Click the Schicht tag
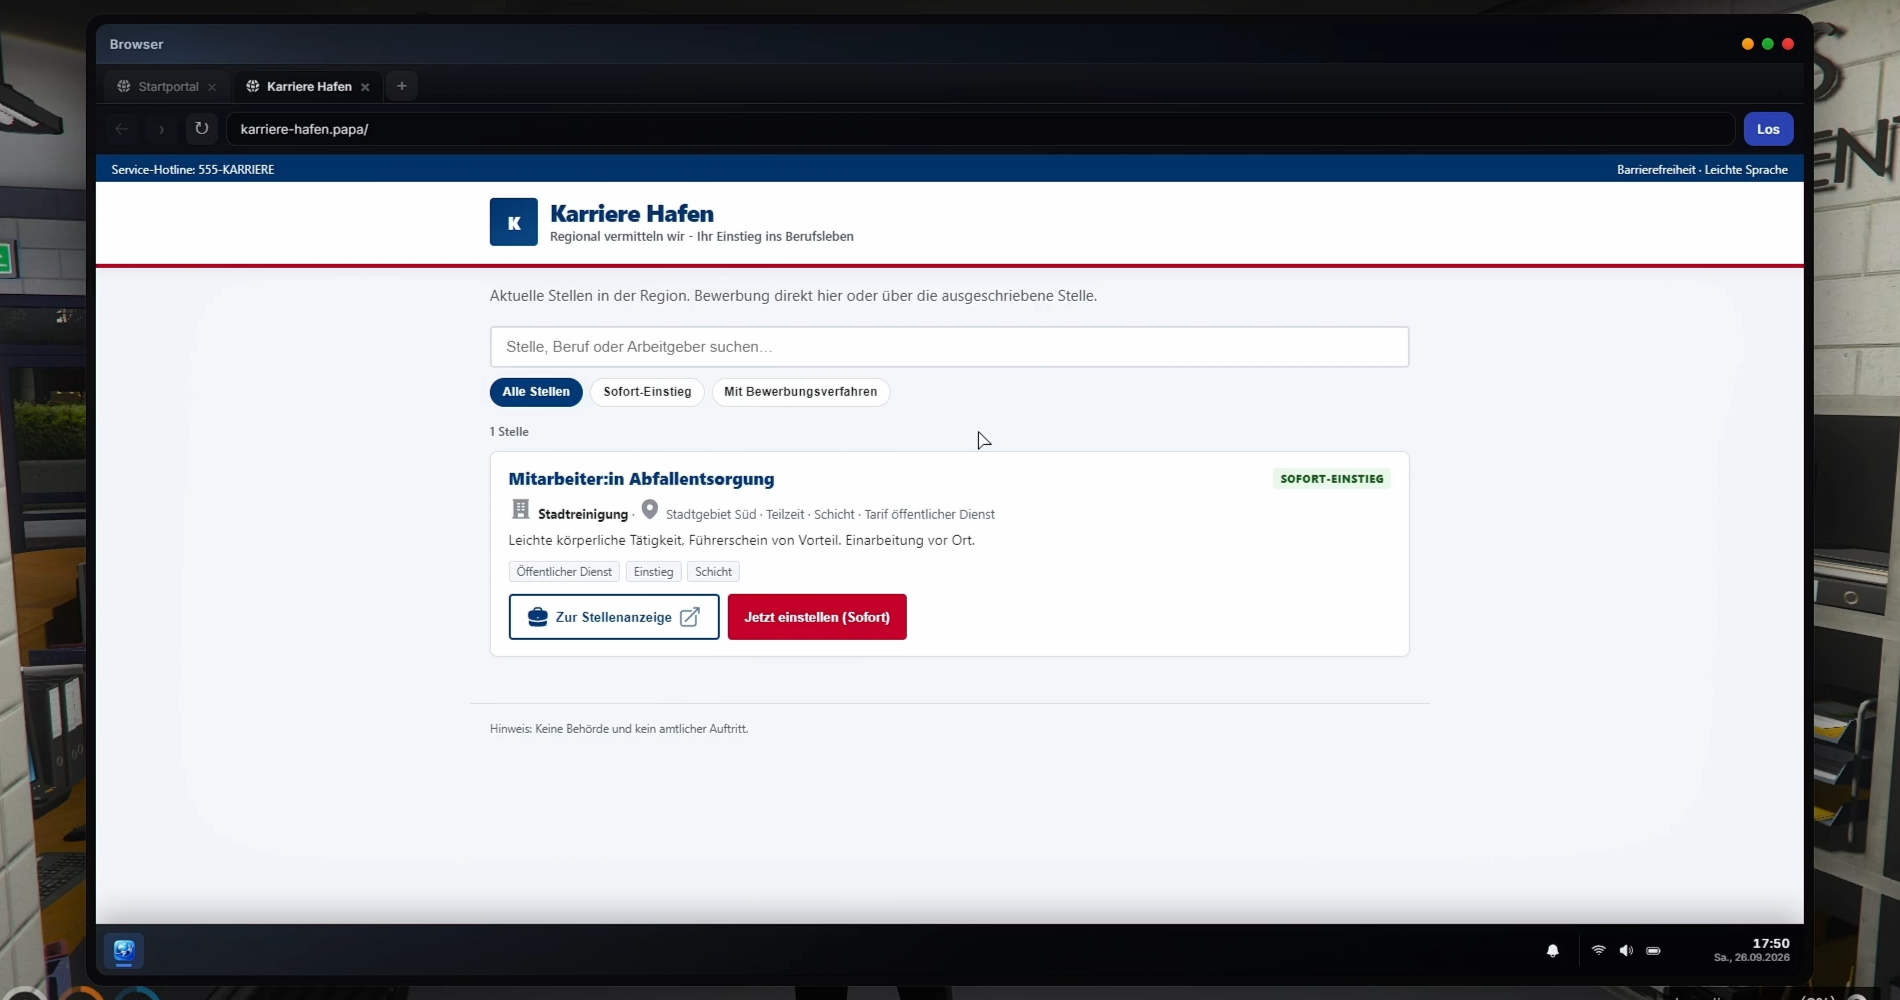 pos(713,572)
